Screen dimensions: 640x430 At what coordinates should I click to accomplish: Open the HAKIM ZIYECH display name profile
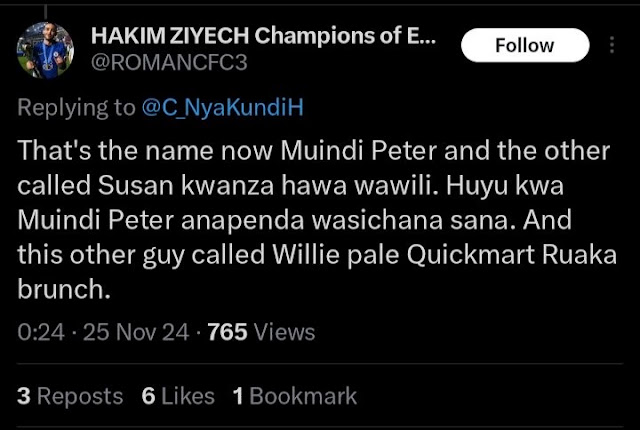coord(264,36)
